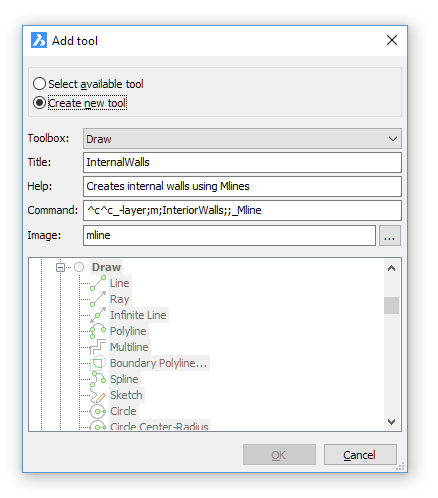Image resolution: width=438 pixels, height=498 pixels.
Task: Select the Ray tool icon
Action: tap(98, 299)
